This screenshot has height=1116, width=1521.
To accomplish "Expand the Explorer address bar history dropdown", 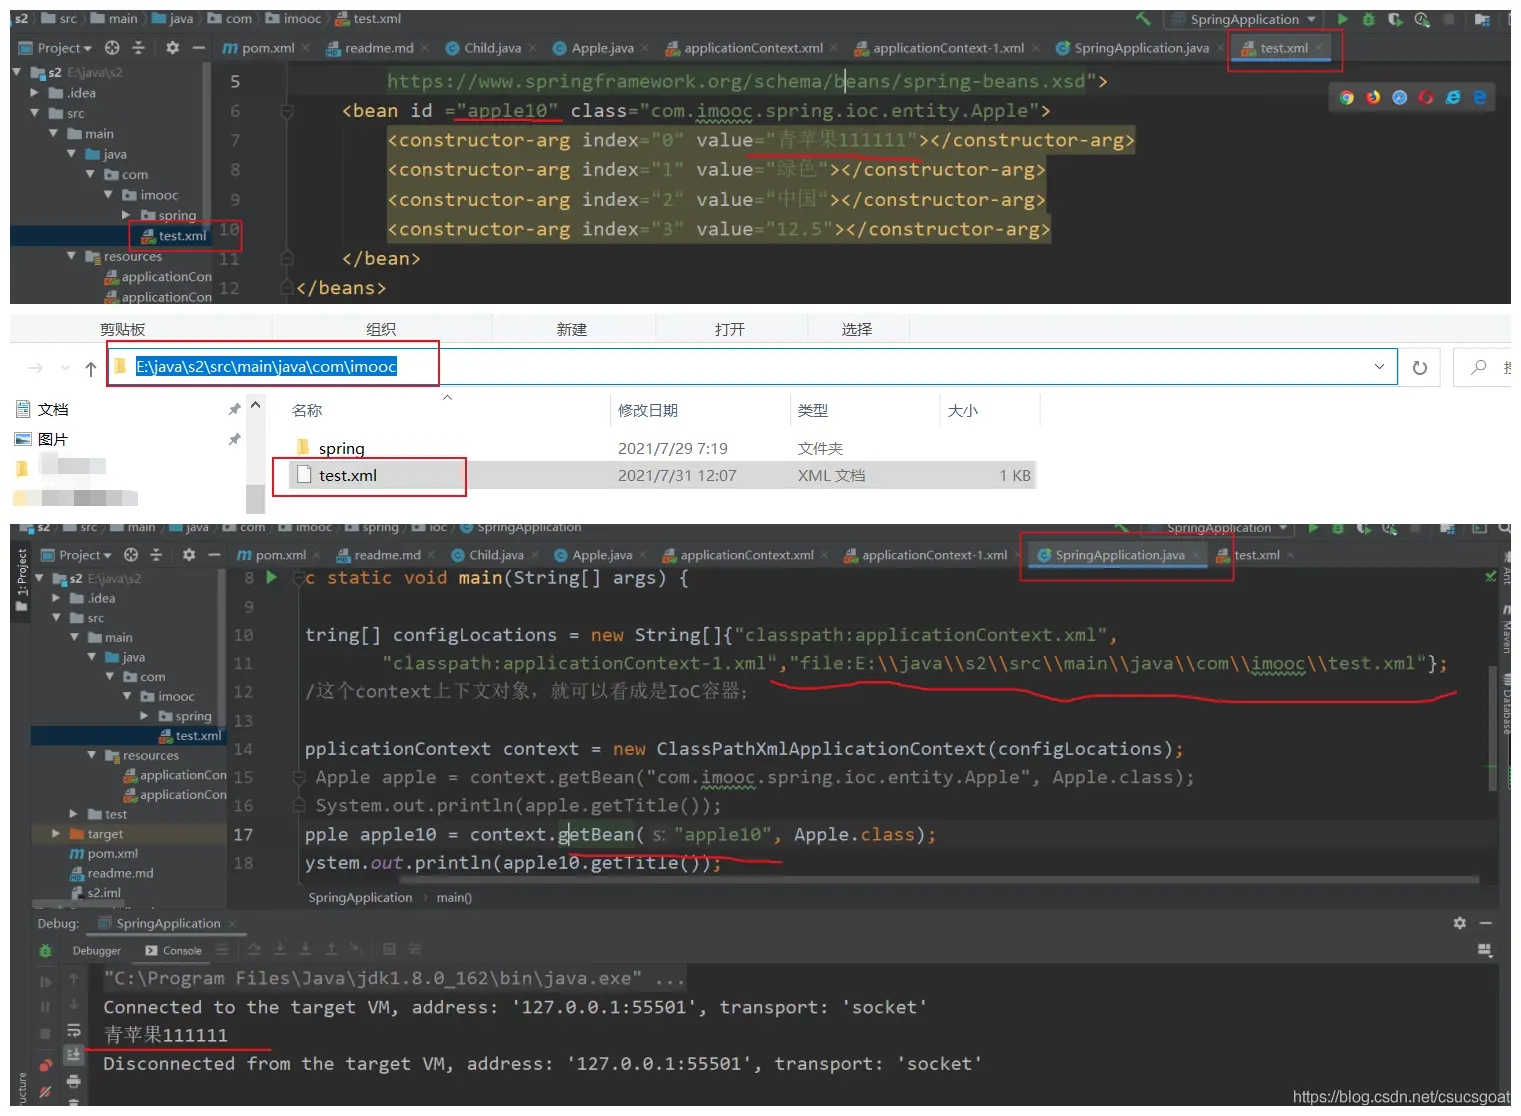I will click(x=1379, y=367).
